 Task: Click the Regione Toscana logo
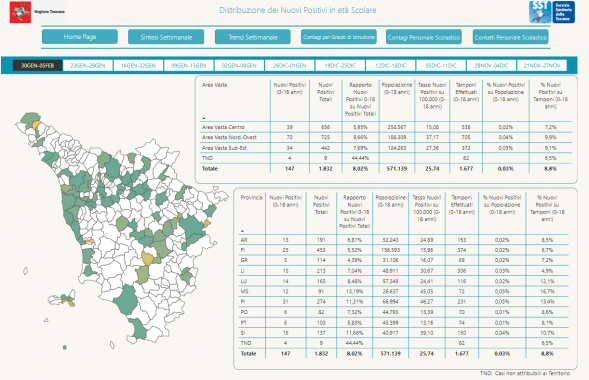[37, 12]
